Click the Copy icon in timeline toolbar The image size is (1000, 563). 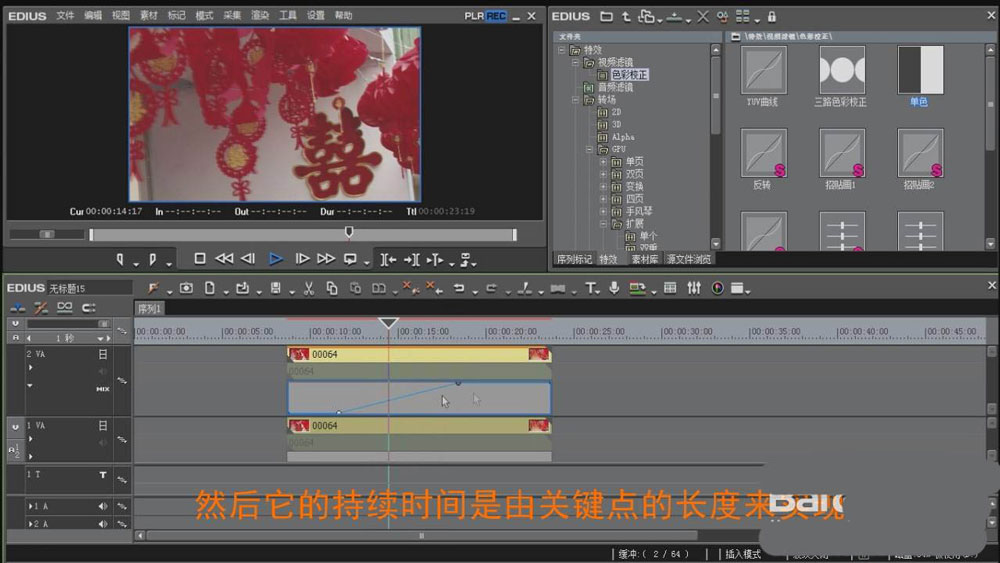pyautogui.click(x=332, y=289)
